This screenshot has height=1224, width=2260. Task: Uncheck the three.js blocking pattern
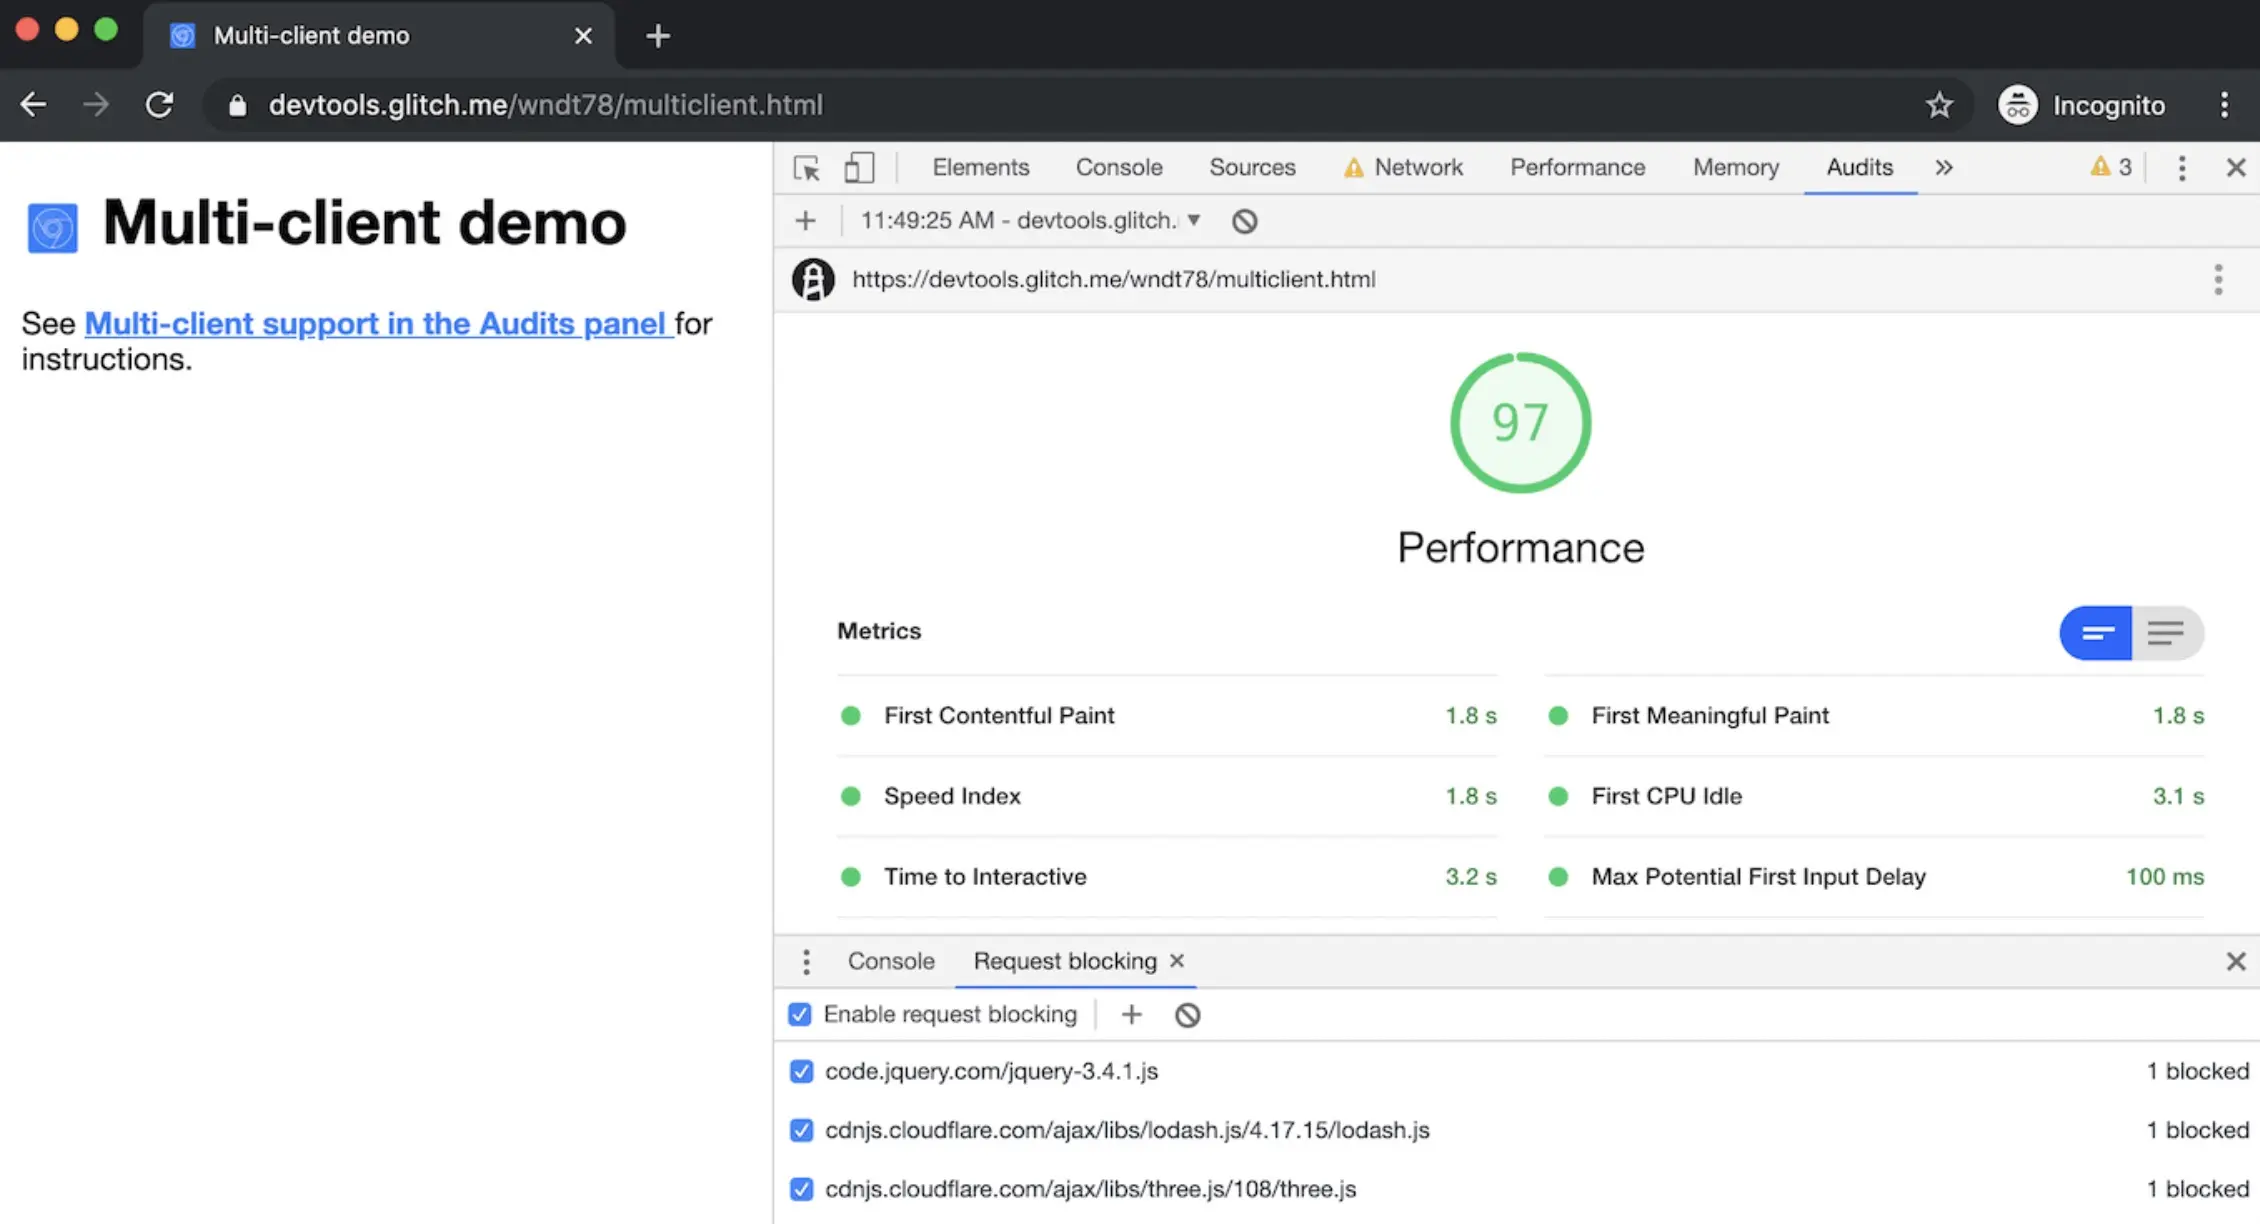801,1189
